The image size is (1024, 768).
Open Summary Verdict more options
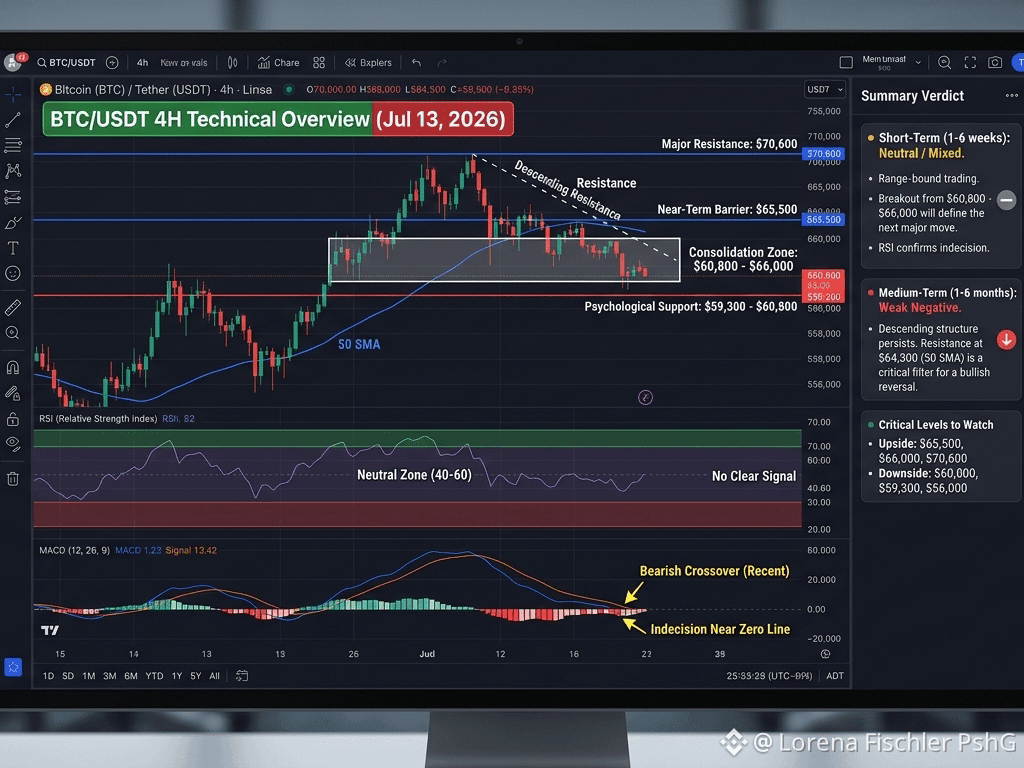pyautogui.click(x=1012, y=95)
